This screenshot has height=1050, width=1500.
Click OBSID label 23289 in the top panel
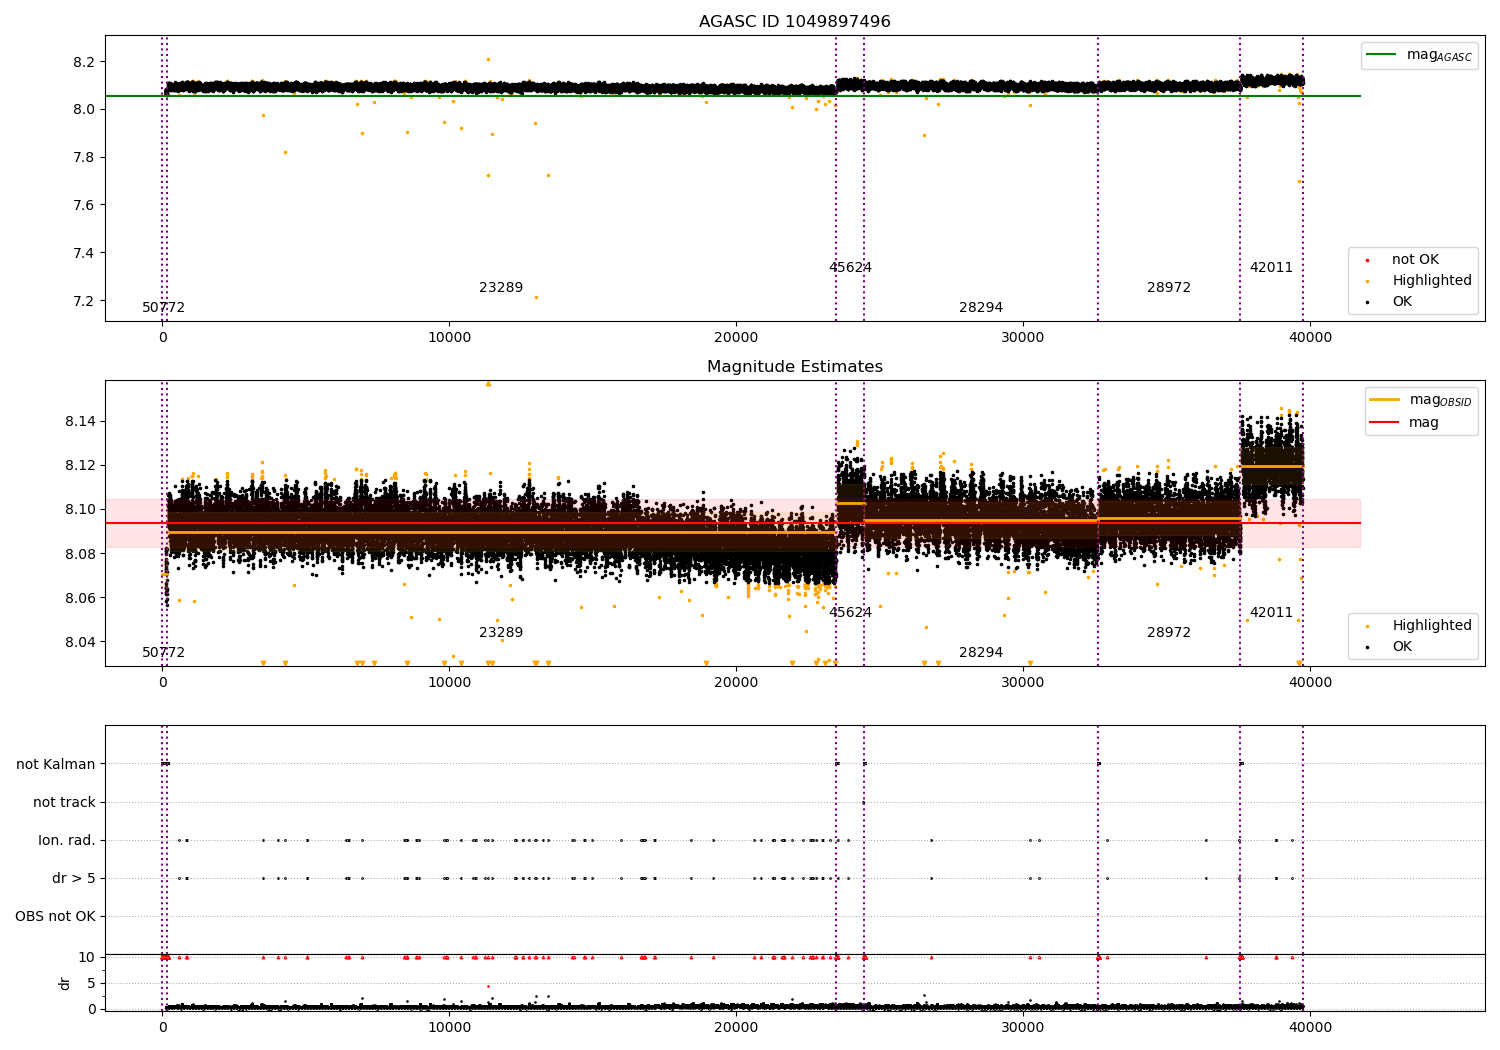coord(501,288)
